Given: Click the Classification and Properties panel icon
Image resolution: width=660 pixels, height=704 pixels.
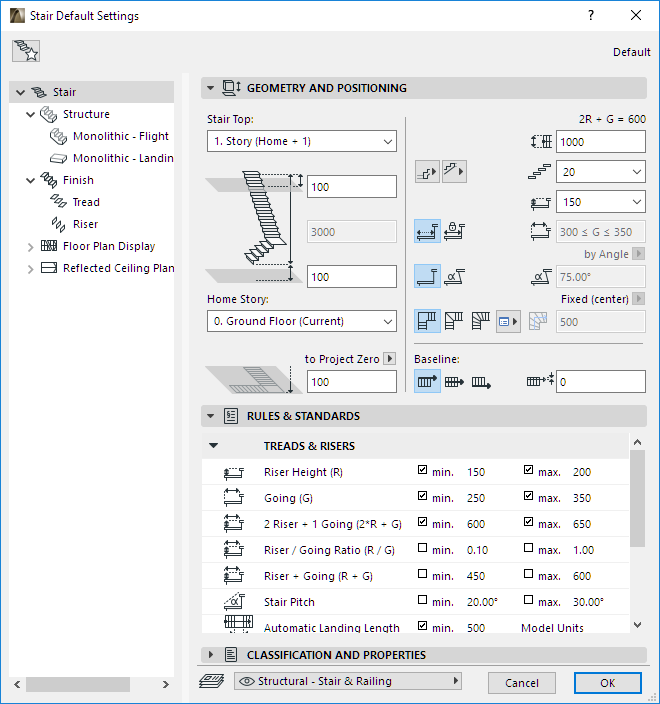Looking at the screenshot, I should pos(231,655).
